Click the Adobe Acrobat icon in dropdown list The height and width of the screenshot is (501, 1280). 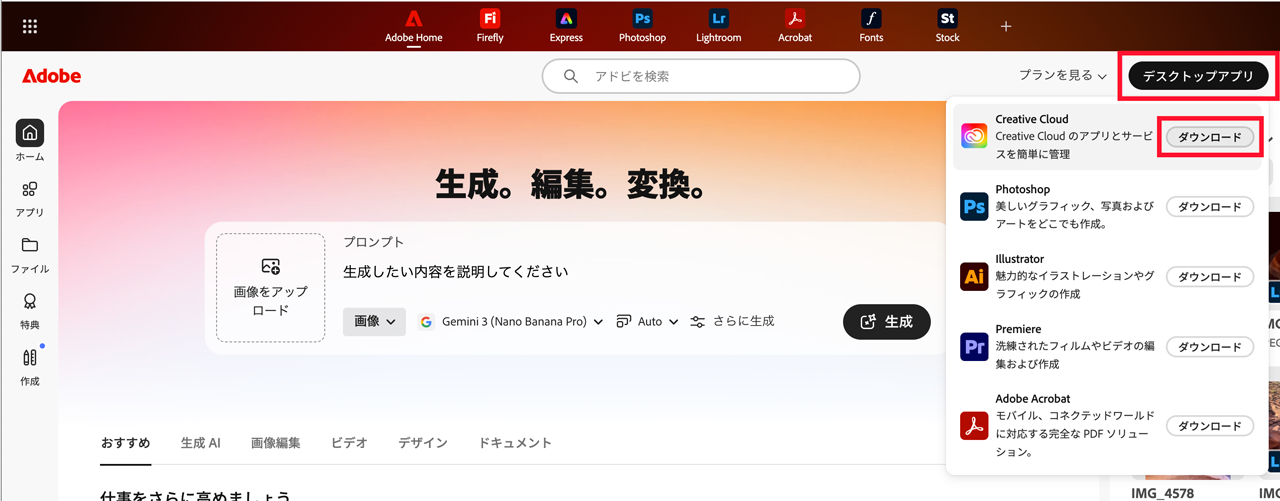[x=974, y=425]
